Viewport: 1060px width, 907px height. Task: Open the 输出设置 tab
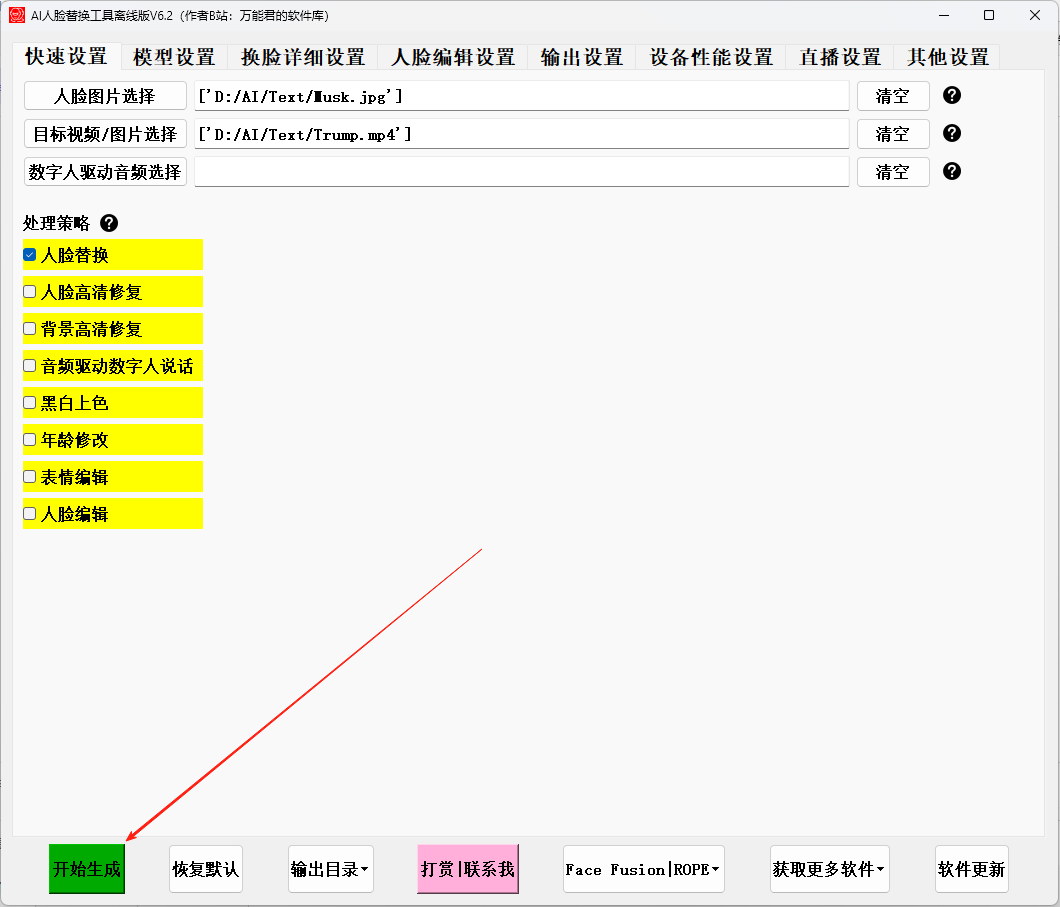point(581,57)
